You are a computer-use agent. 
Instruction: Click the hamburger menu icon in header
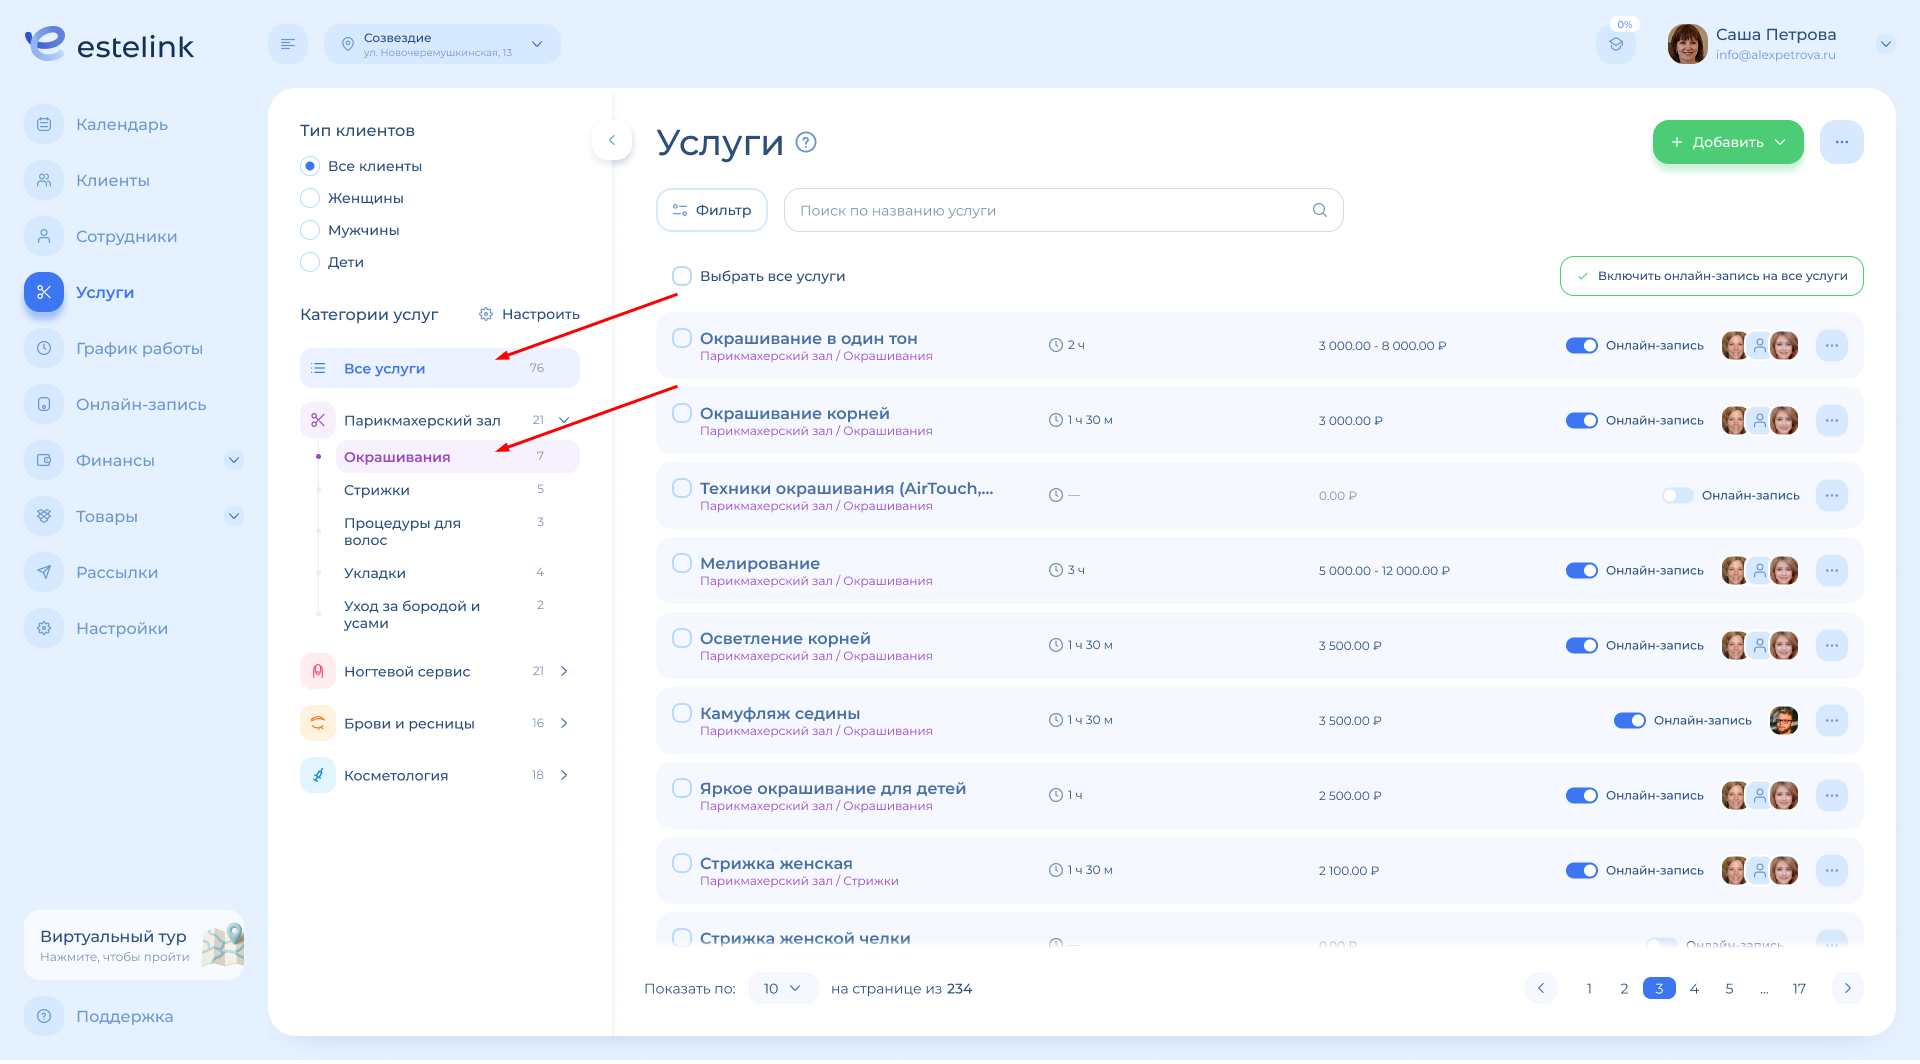click(288, 44)
